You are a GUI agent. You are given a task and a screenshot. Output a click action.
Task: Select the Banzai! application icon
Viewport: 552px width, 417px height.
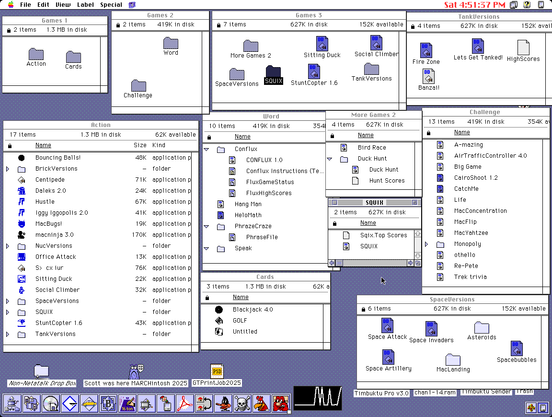coord(428,76)
